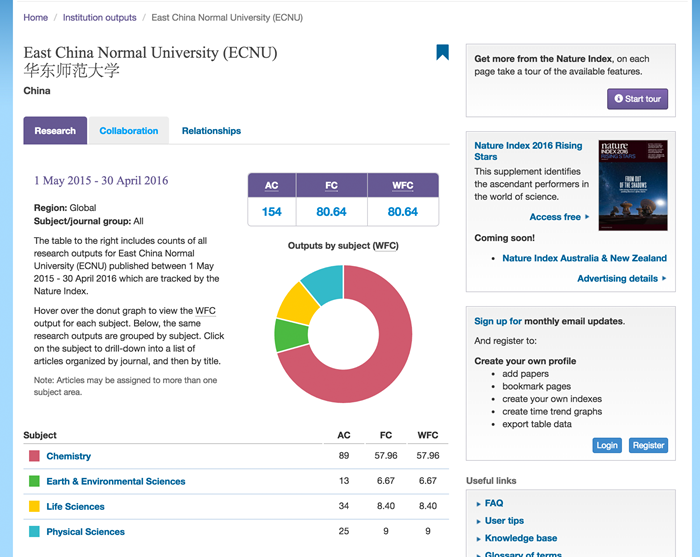Click the Register button
The image size is (700, 557).
pyautogui.click(x=648, y=445)
